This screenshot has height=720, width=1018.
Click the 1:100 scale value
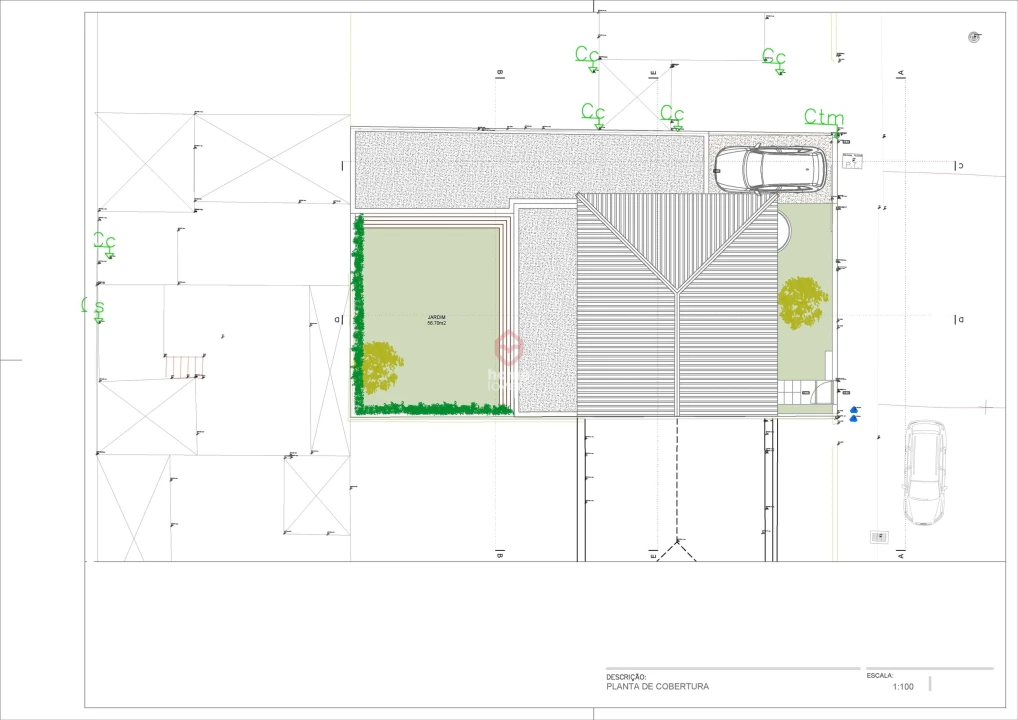pos(902,687)
